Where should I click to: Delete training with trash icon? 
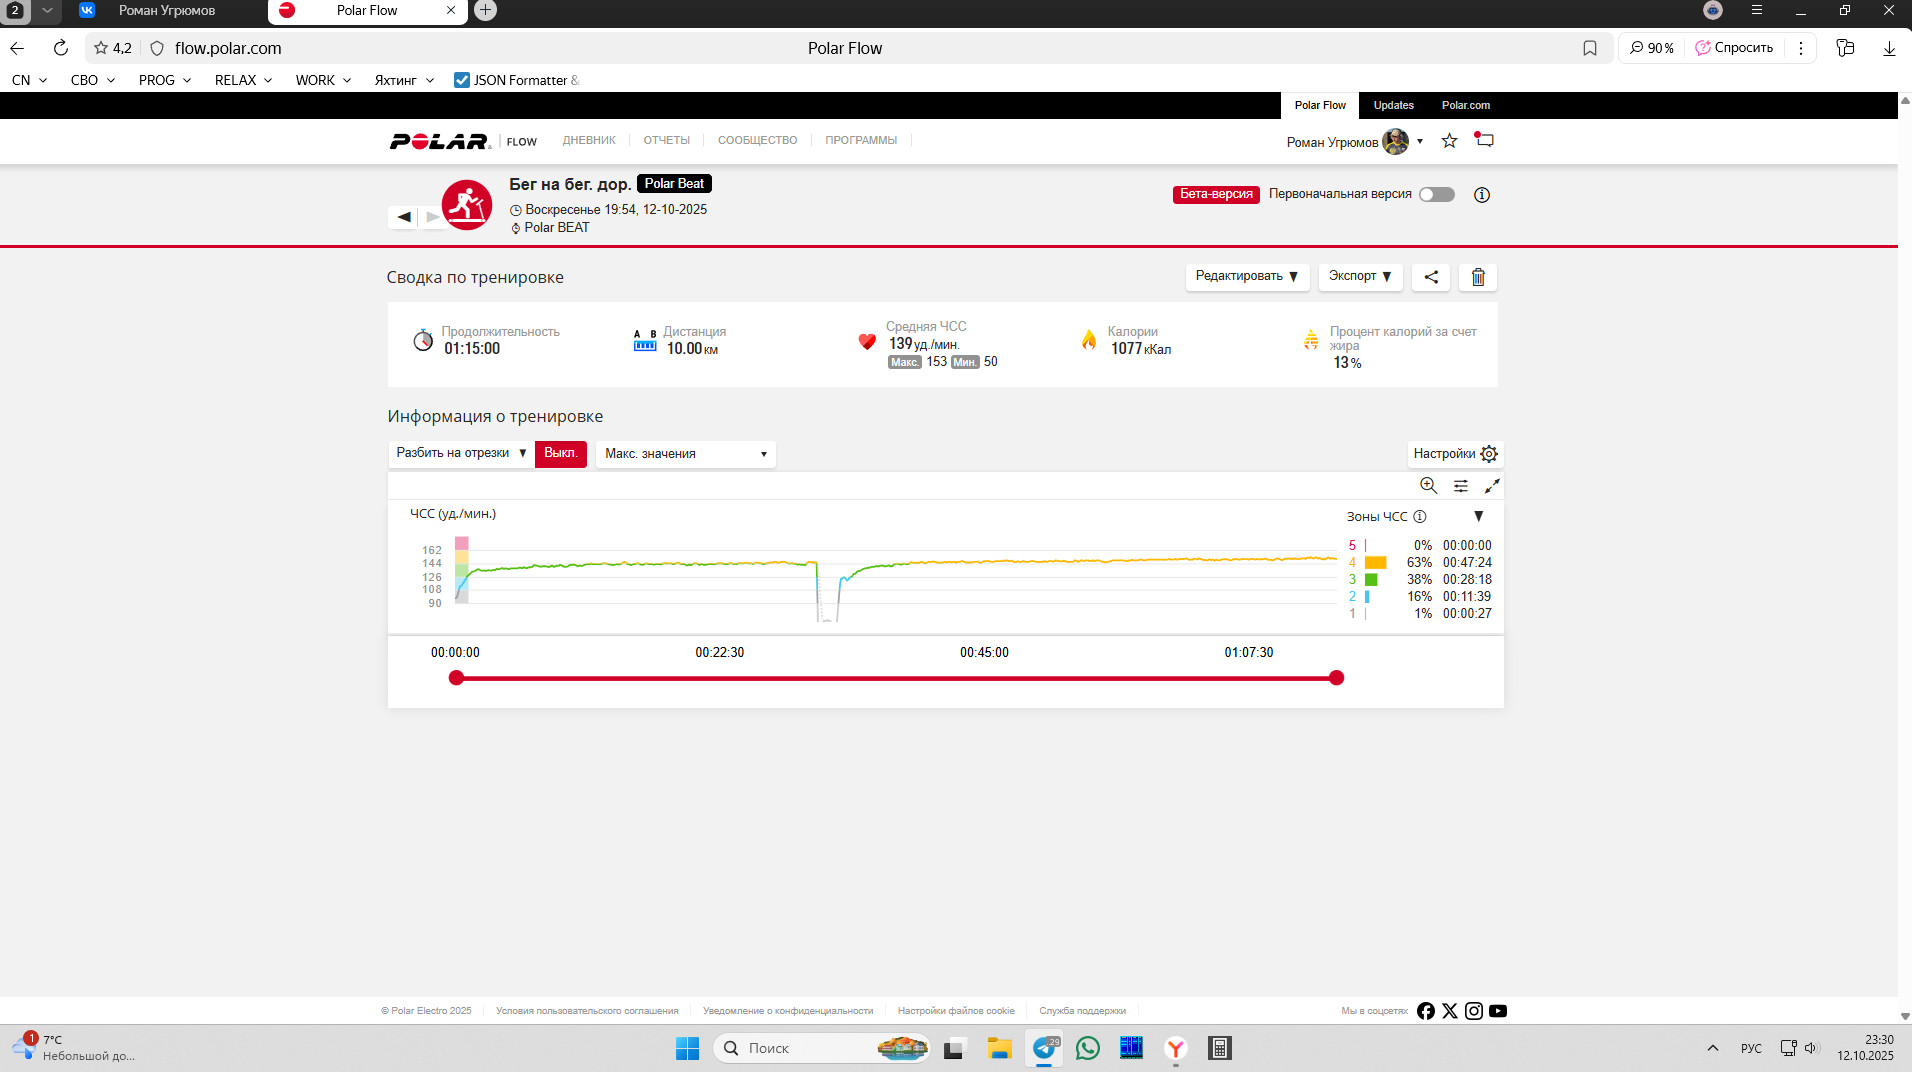coord(1478,277)
